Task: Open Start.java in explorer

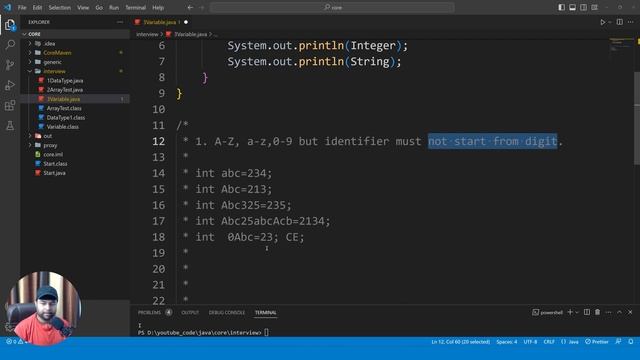Action: tap(54, 173)
